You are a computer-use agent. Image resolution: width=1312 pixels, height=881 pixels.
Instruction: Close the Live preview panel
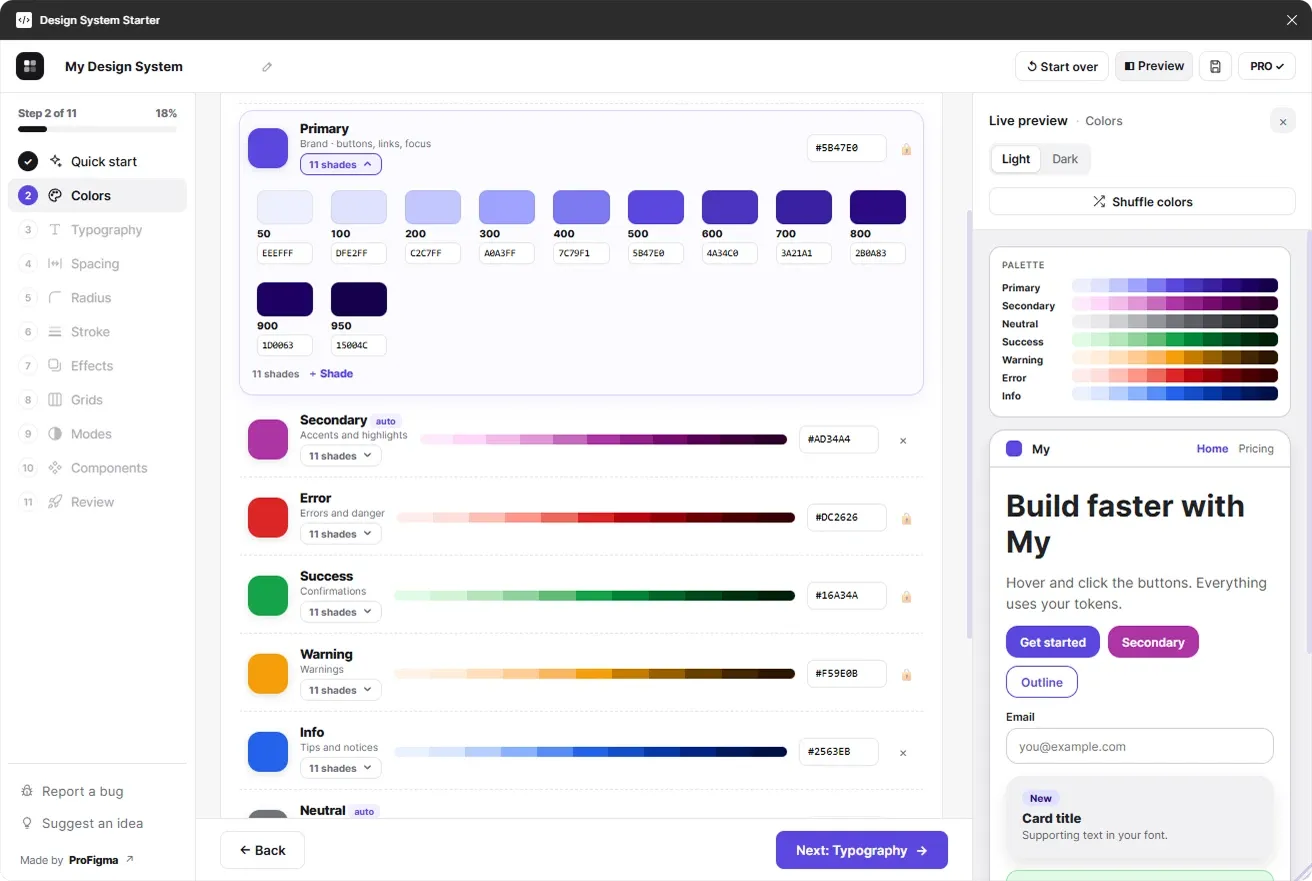1283,121
